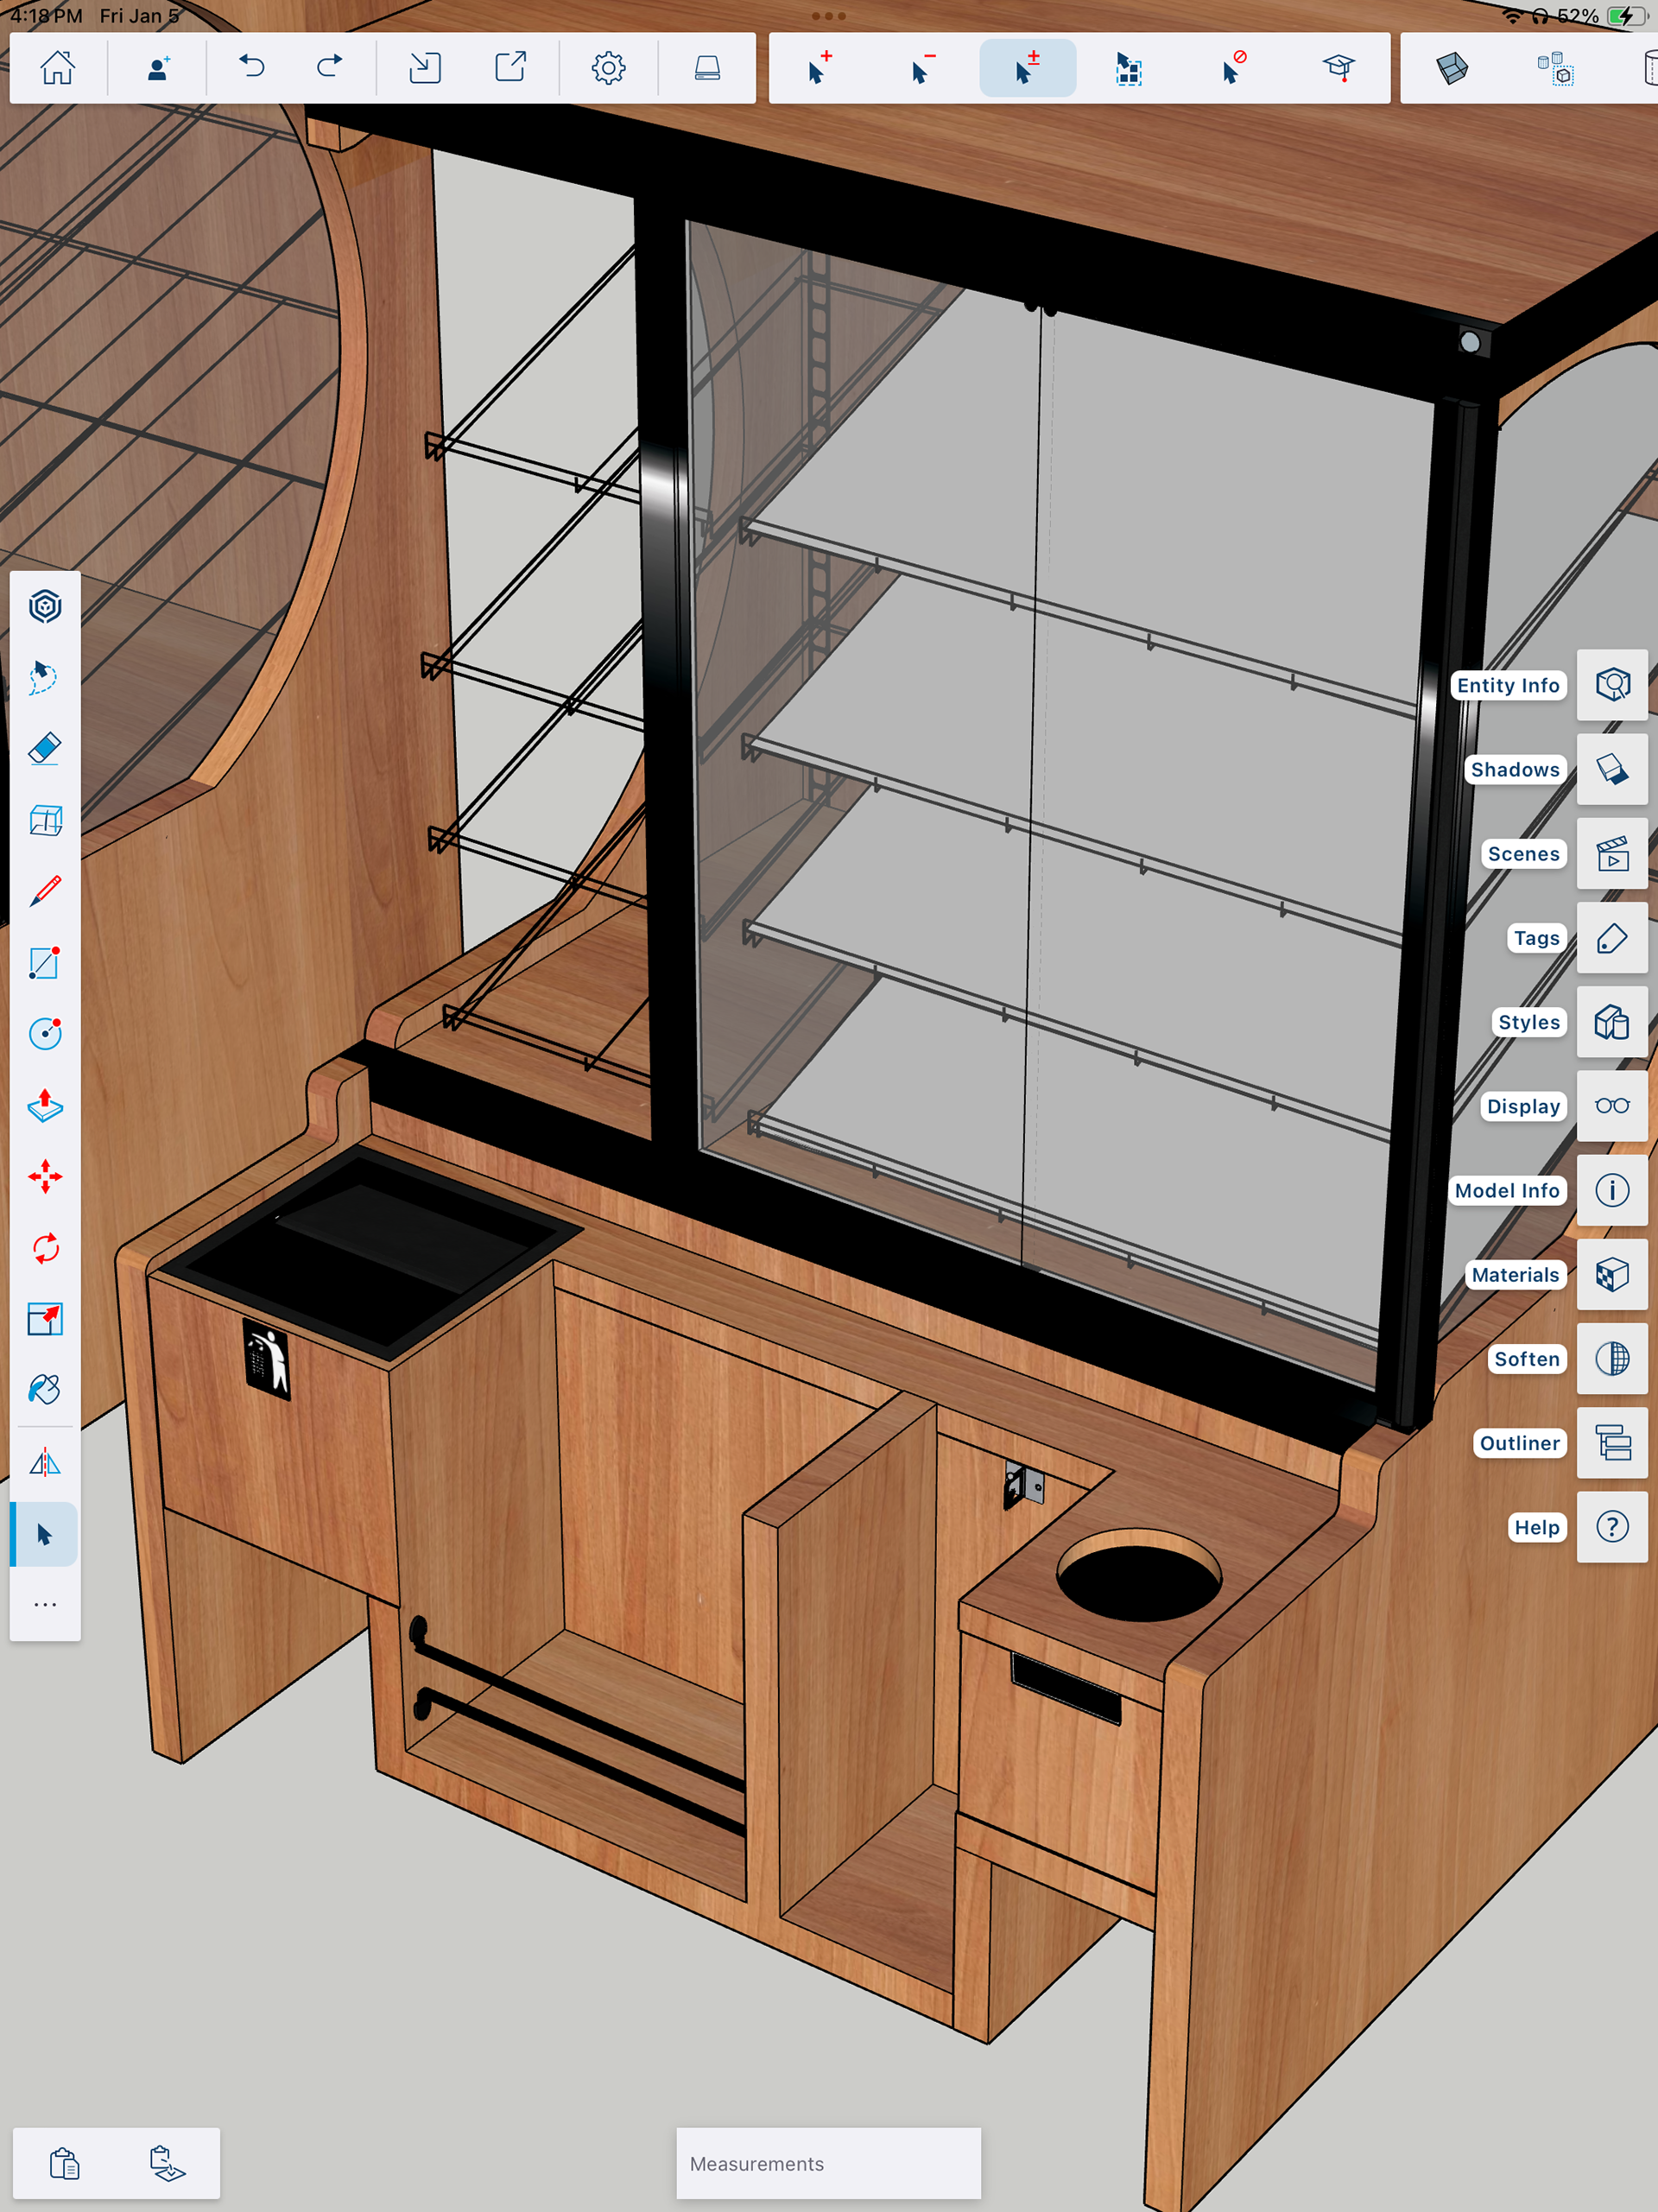Go to the Home screen
The height and width of the screenshot is (2212, 1658).
tap(57, 68)
